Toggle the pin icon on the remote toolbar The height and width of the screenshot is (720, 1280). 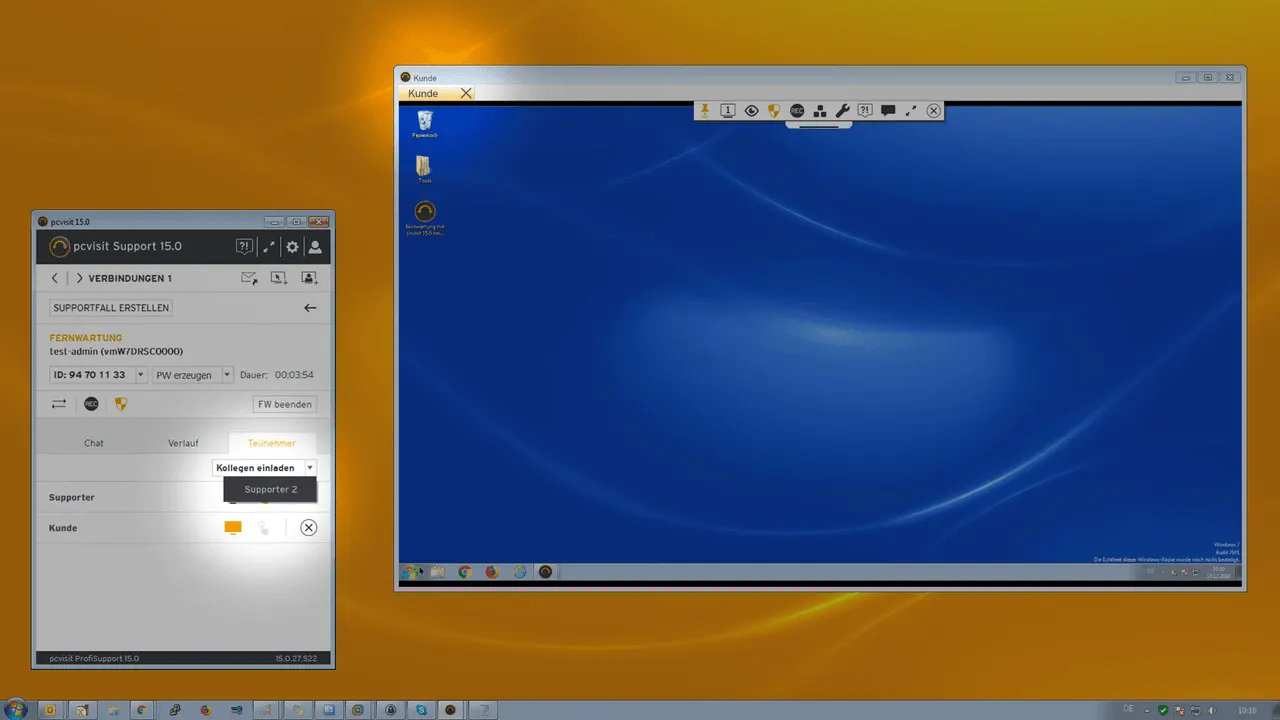pyautogui.click(x=704, y=110)
